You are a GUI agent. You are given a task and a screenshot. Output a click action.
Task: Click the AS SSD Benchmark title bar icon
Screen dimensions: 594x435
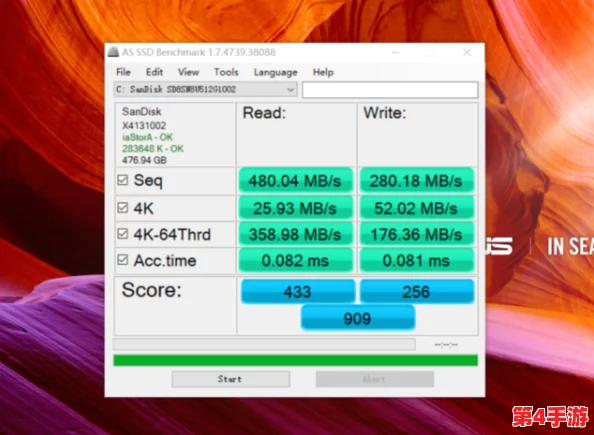pos(113,52)
